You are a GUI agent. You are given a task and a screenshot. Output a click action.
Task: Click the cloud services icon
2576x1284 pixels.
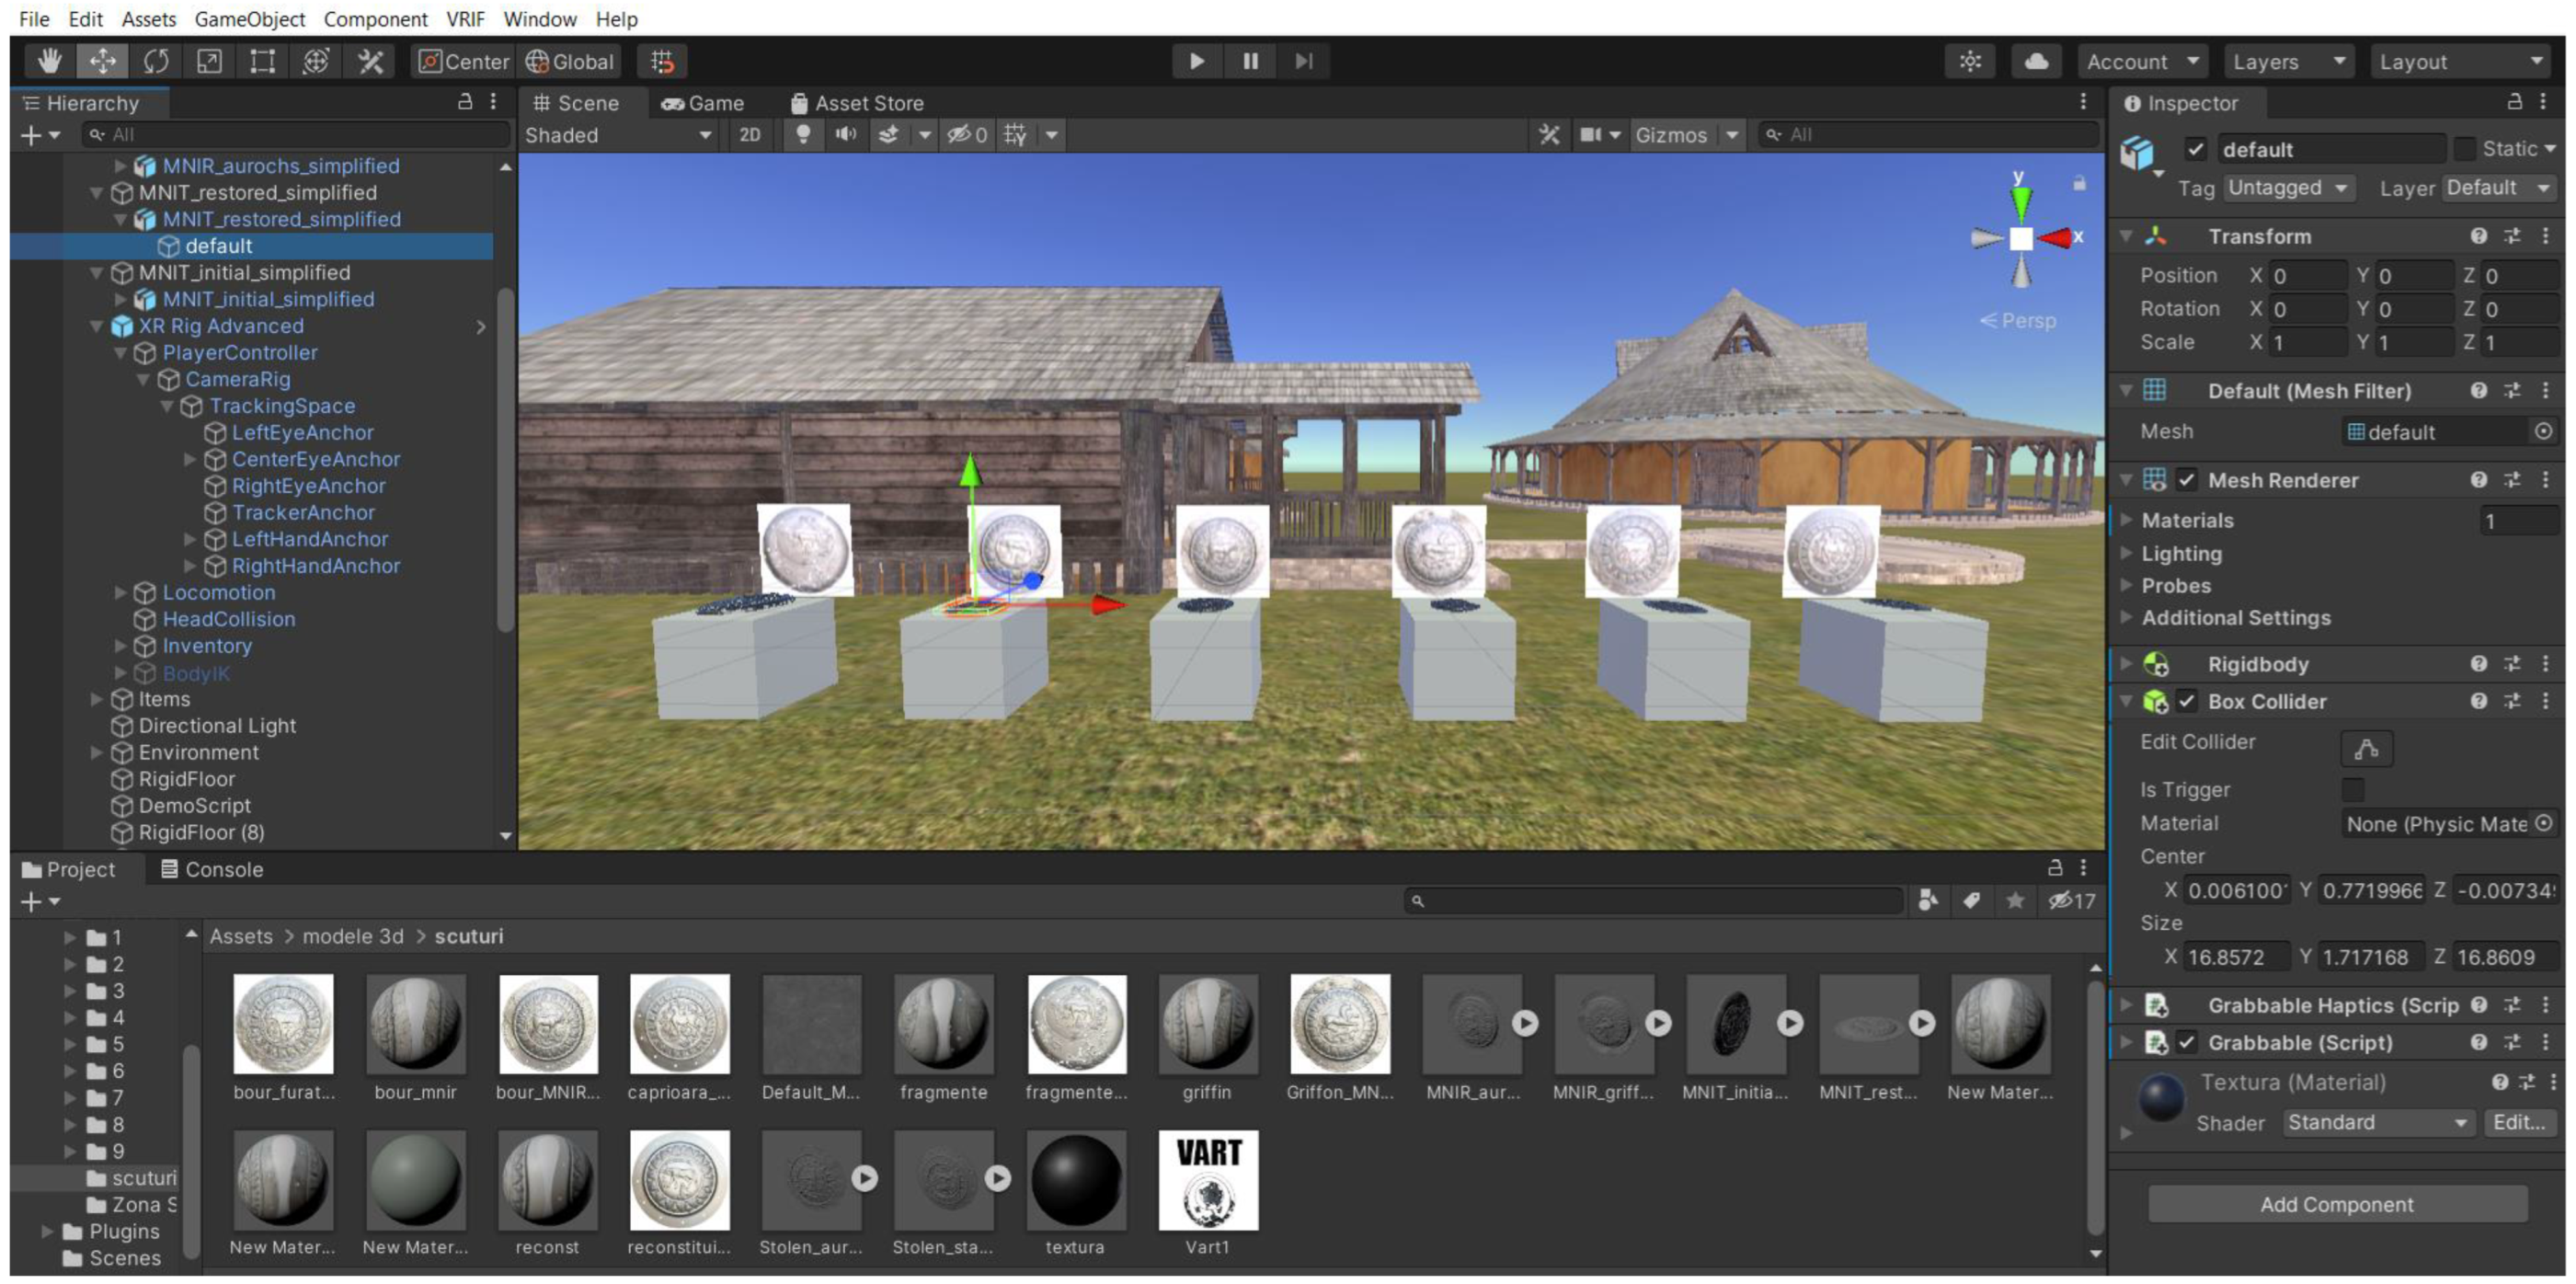click(2036, 61)
